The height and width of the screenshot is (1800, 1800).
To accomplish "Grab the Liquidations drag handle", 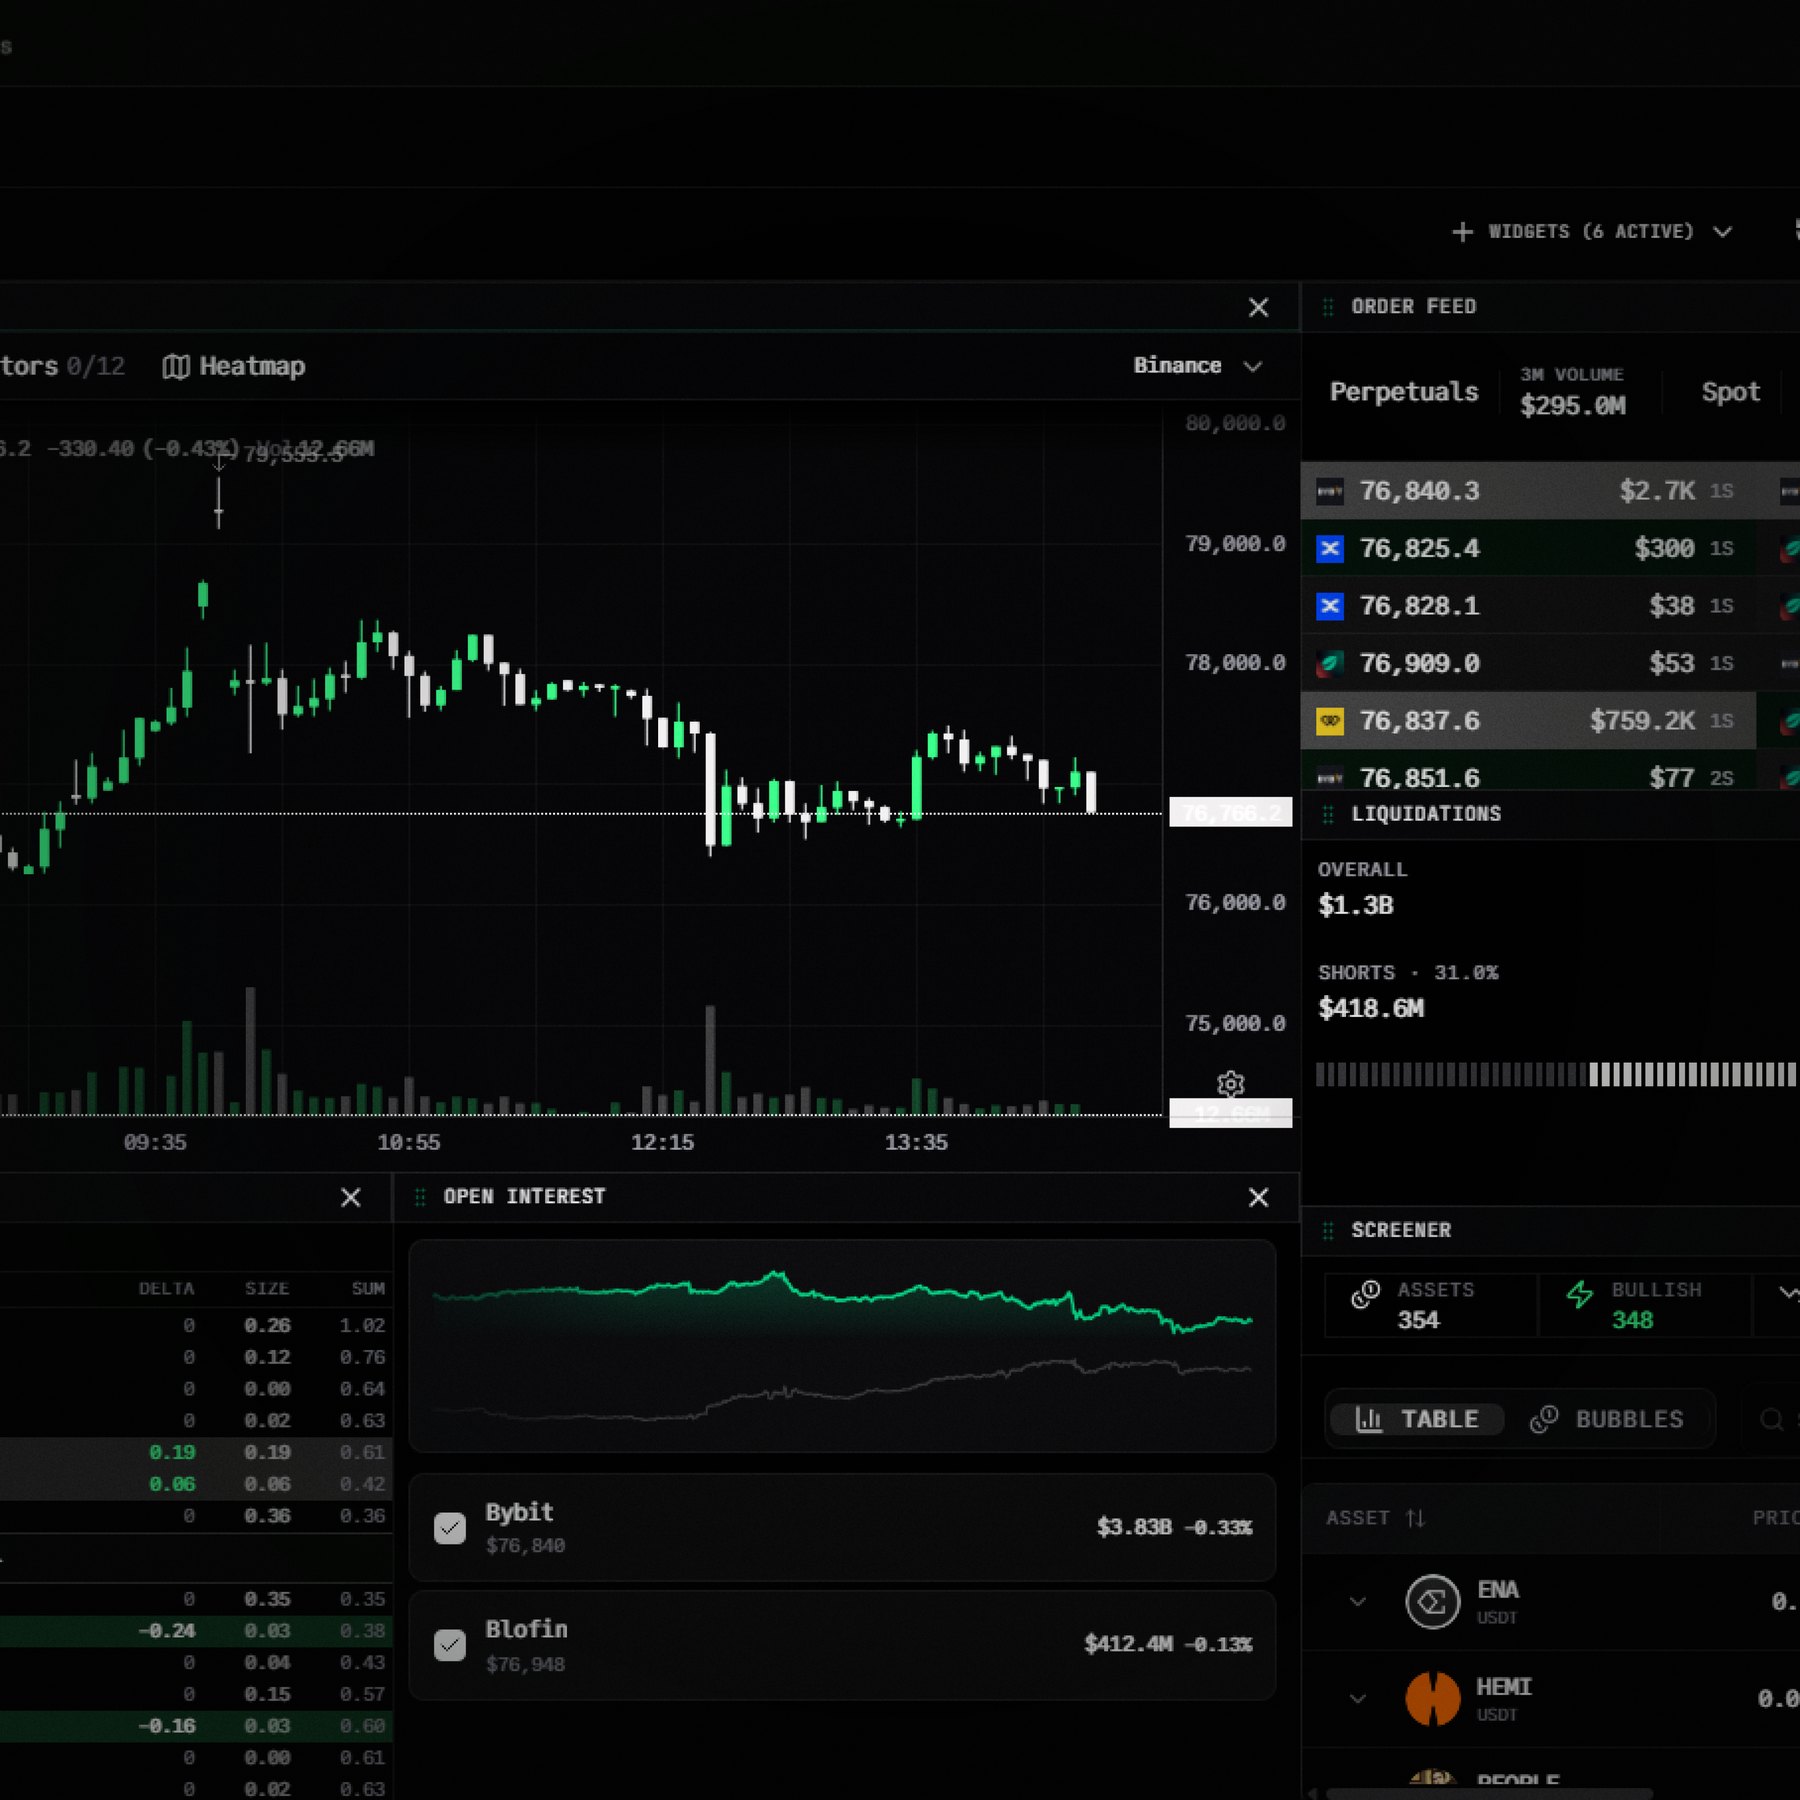I will tap(1328, 814).
